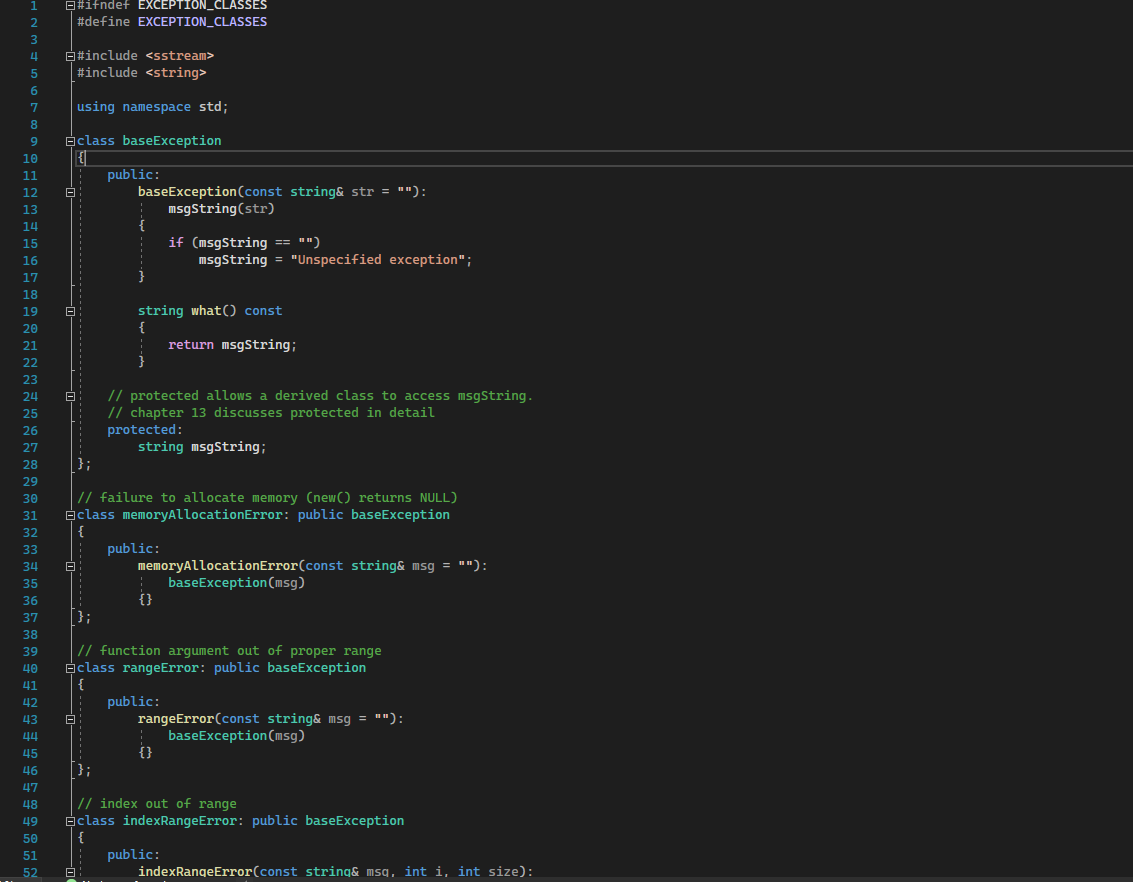Click empty braces '{}' on line 36

[145, 600]
